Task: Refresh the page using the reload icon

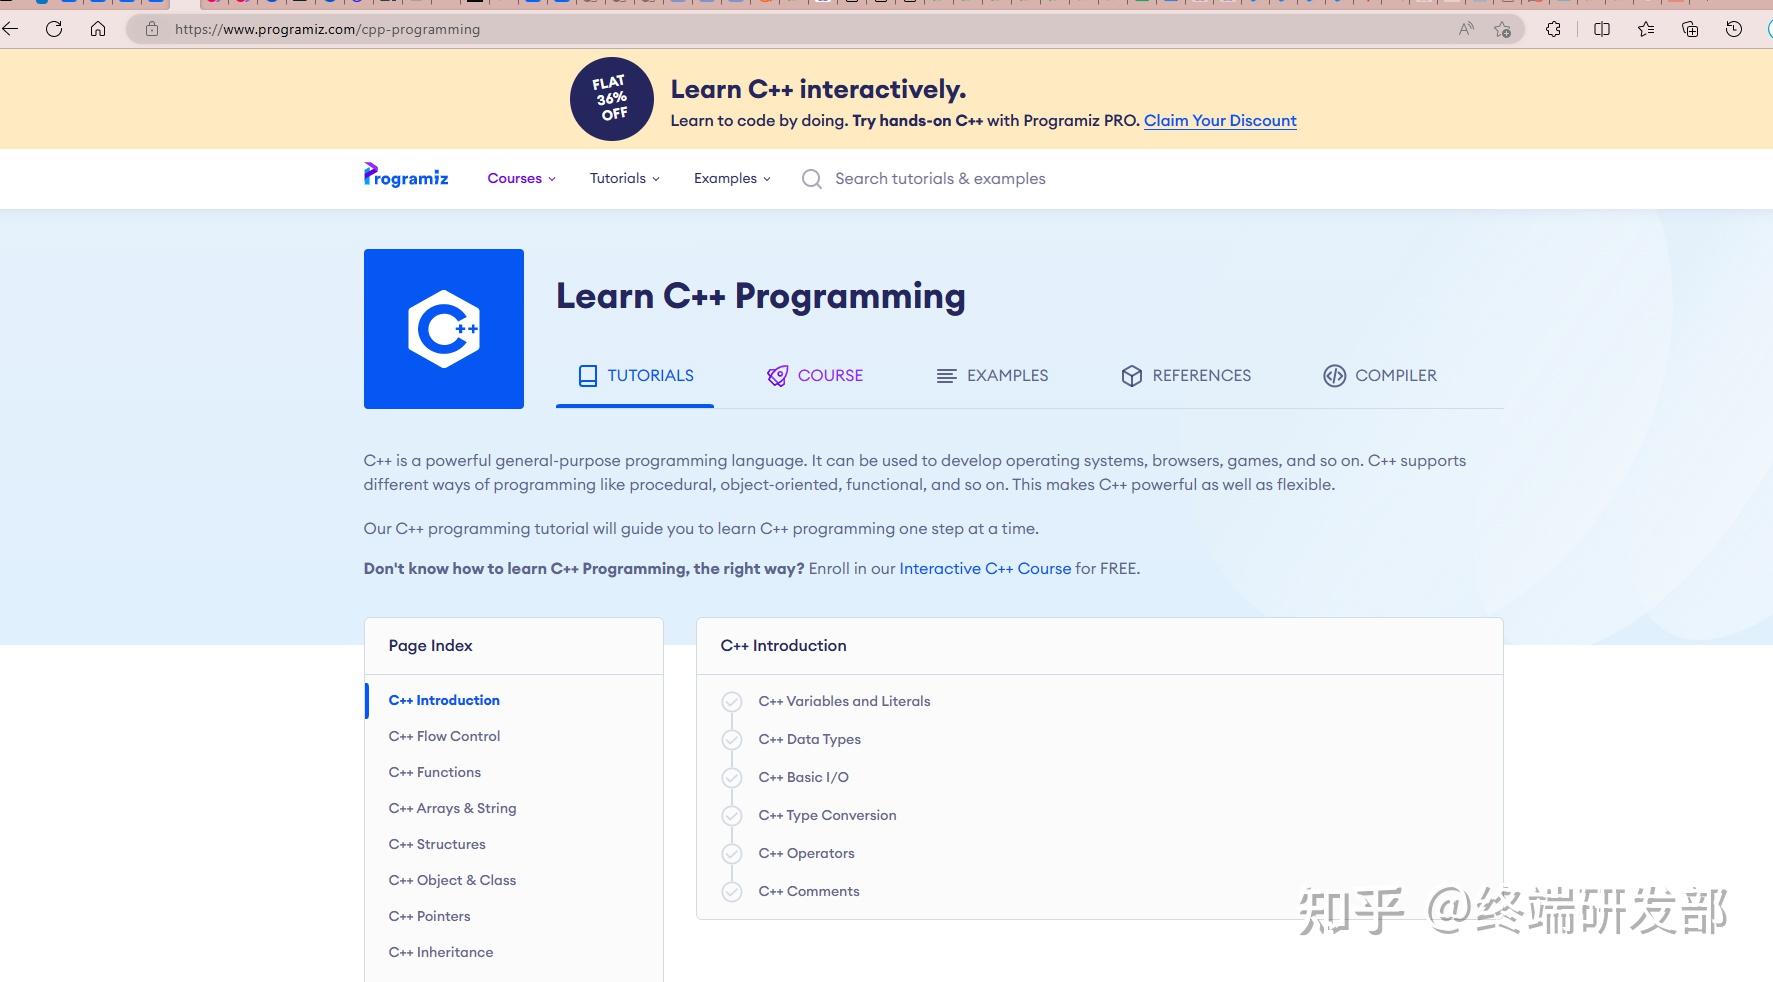Action: 54,29
